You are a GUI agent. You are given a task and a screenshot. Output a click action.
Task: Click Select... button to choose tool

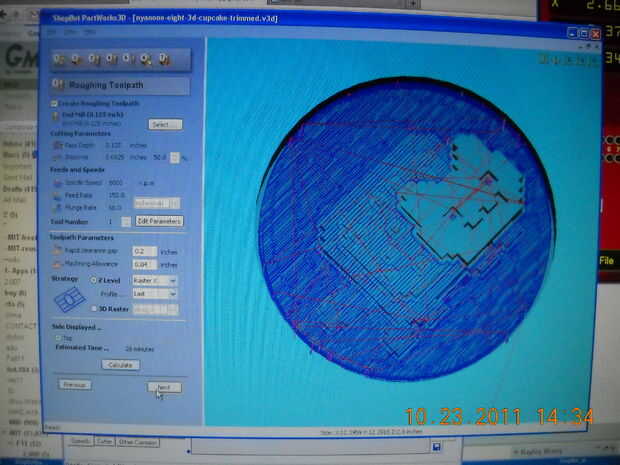[166, 125]
